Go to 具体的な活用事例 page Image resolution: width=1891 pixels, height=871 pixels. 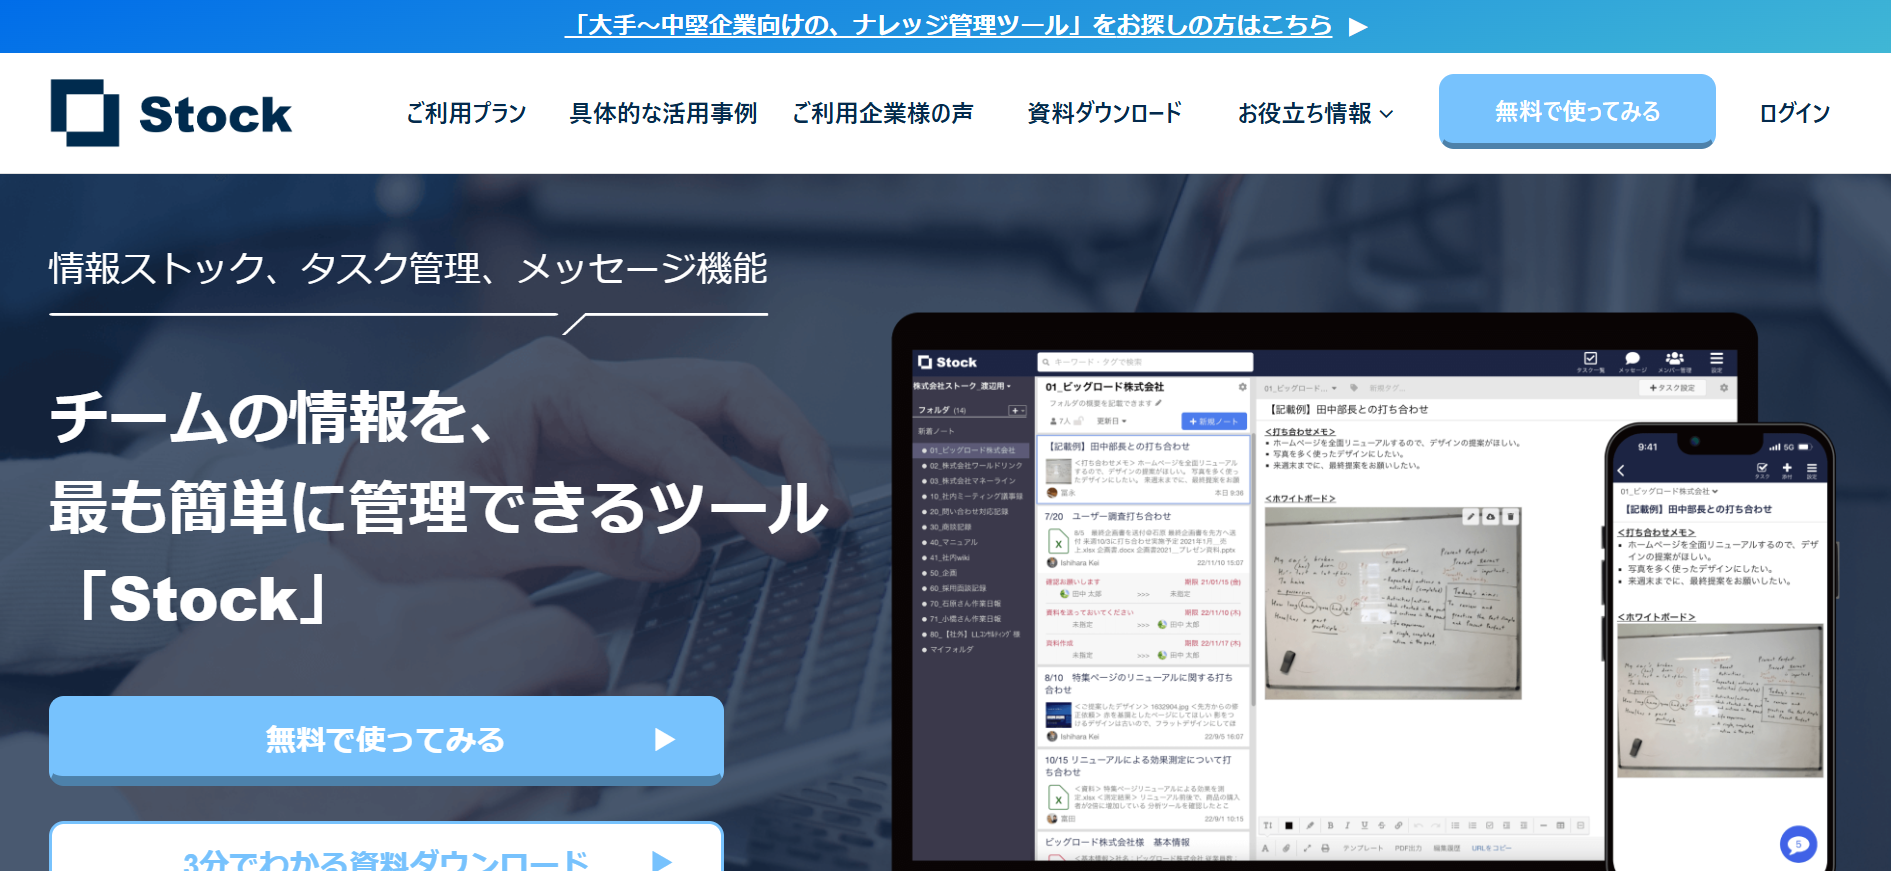[663, 114]
